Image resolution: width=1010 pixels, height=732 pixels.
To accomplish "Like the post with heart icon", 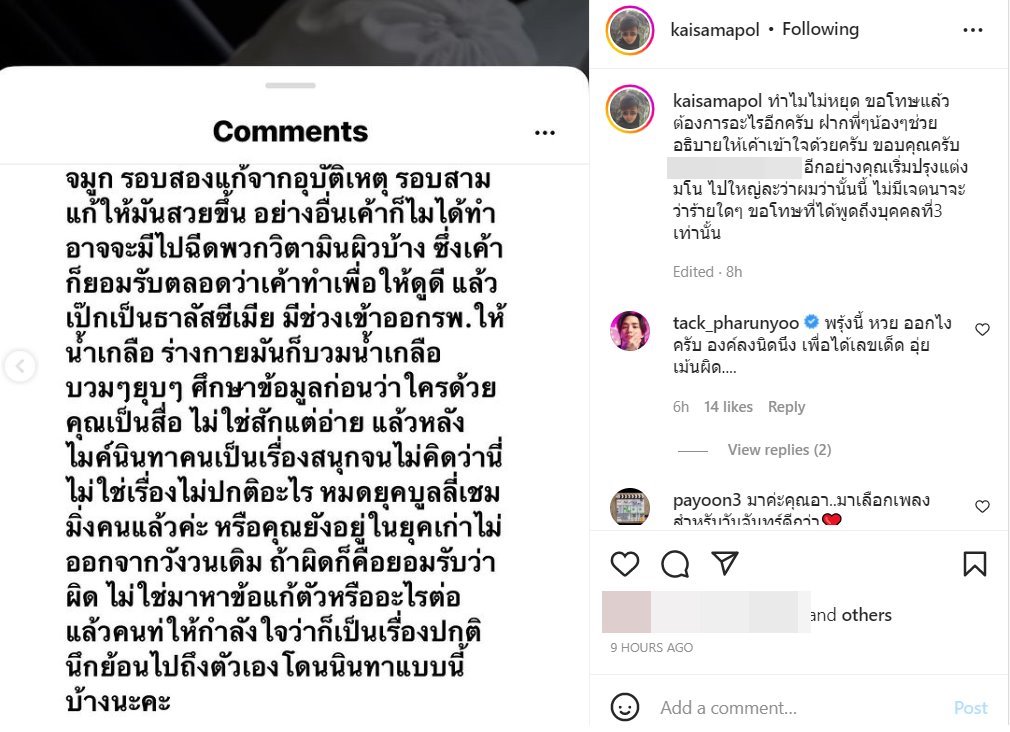I will click(624, 564).
